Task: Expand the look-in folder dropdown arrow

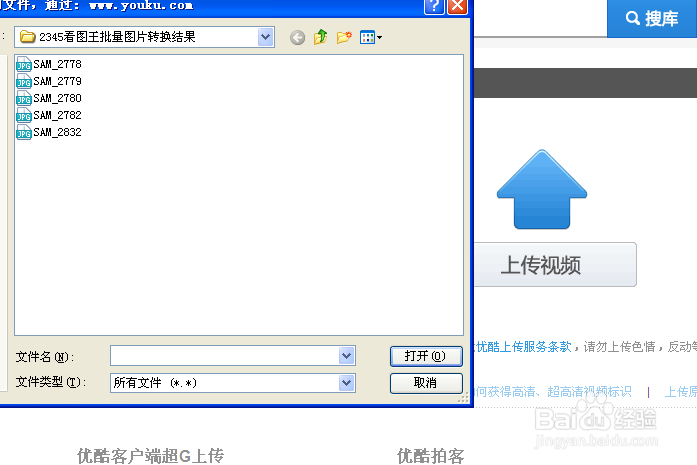Action: (265, 37)
